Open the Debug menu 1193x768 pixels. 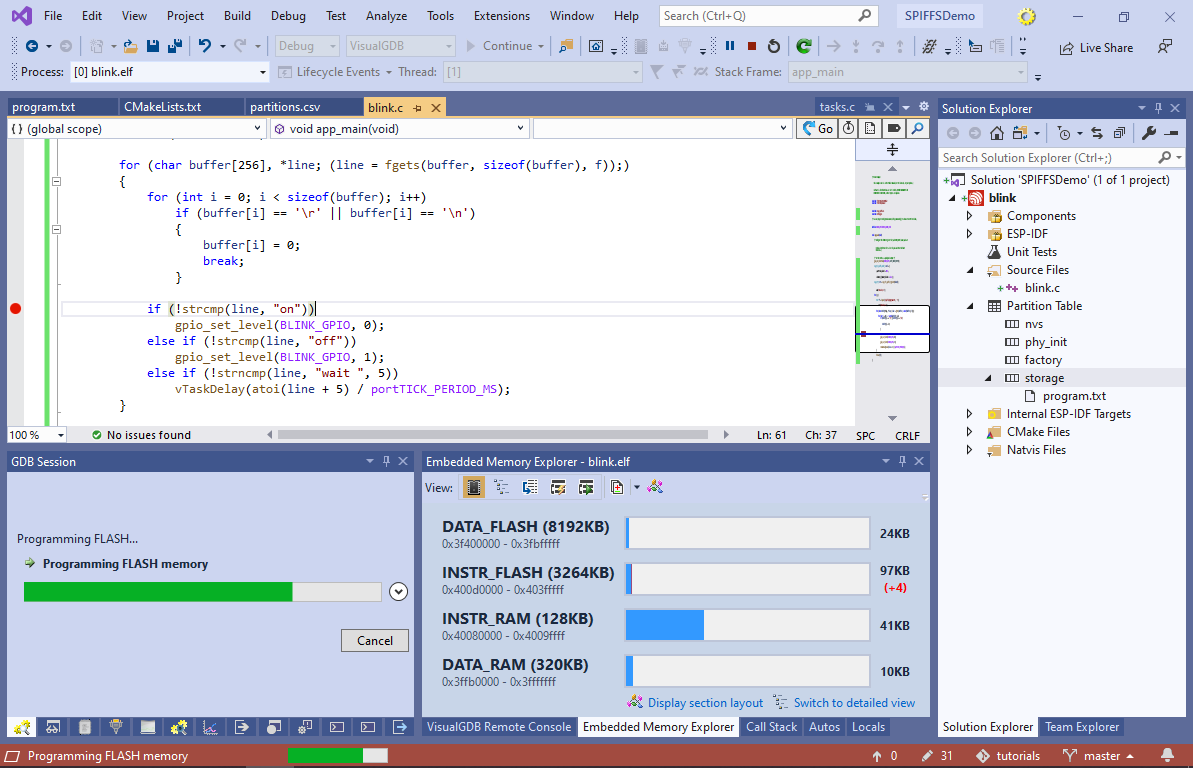288,16
